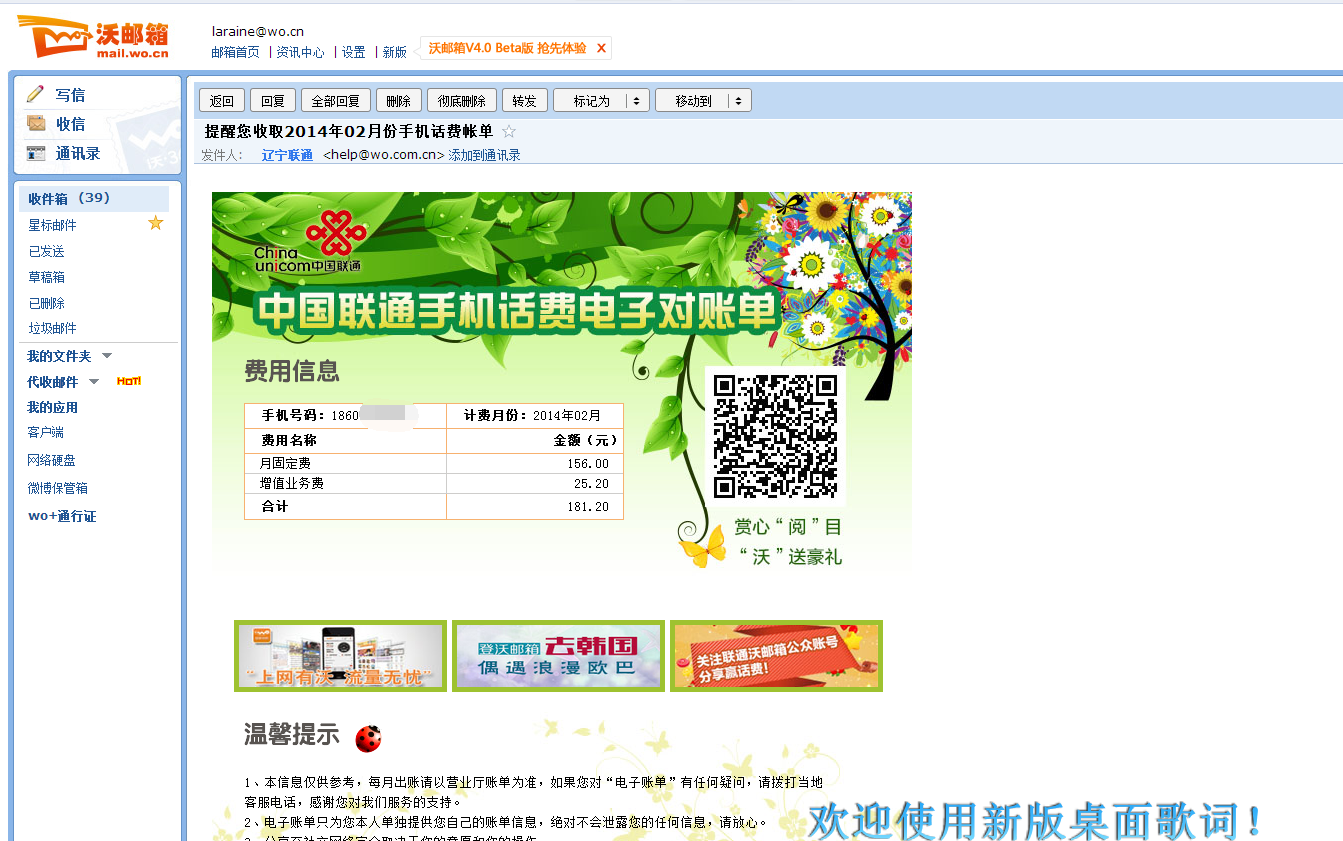Open the 已发送 folder

(46, 251)
